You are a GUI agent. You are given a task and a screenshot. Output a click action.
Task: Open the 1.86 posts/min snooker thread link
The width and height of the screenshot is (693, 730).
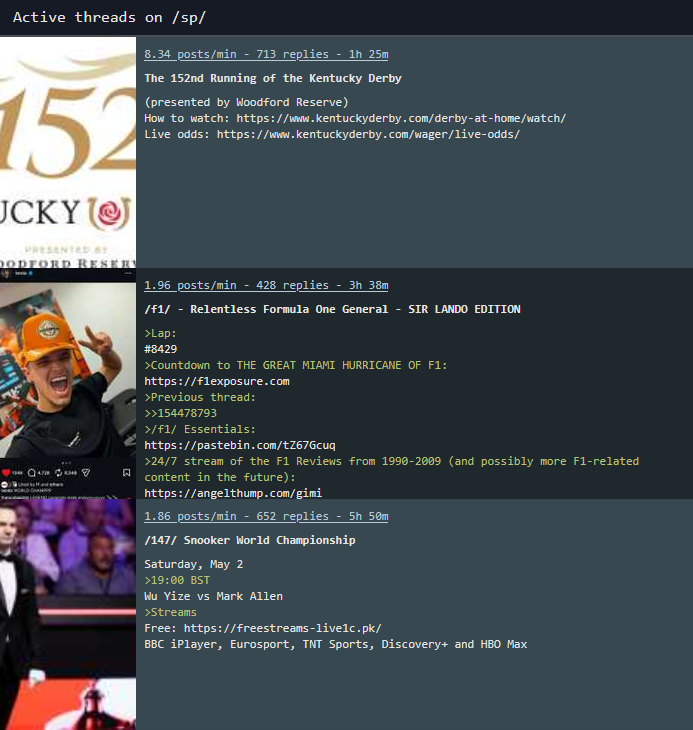pyautogui.click(x=266, y=516)
